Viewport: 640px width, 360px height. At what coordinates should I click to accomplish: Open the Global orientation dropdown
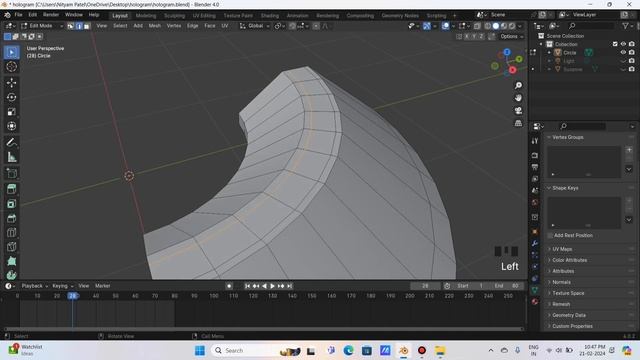(254, 26)
